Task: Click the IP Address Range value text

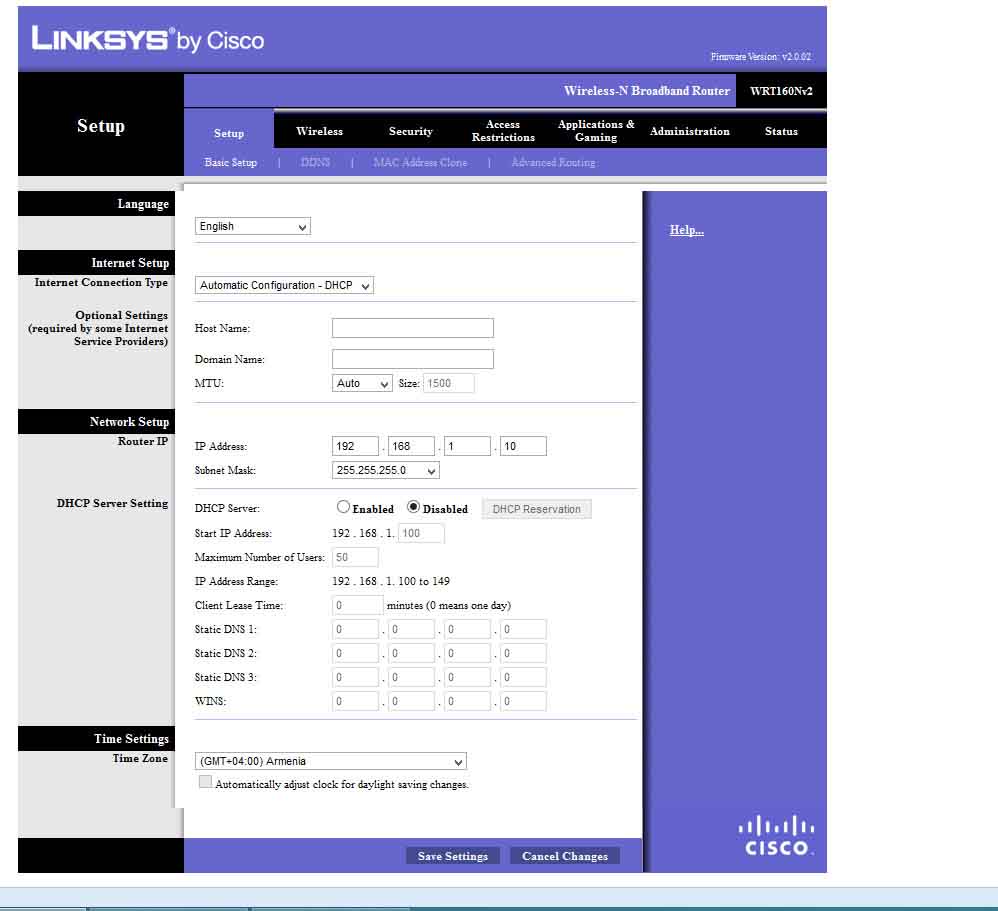Action: pyautogui.click(x=391, y=581)
